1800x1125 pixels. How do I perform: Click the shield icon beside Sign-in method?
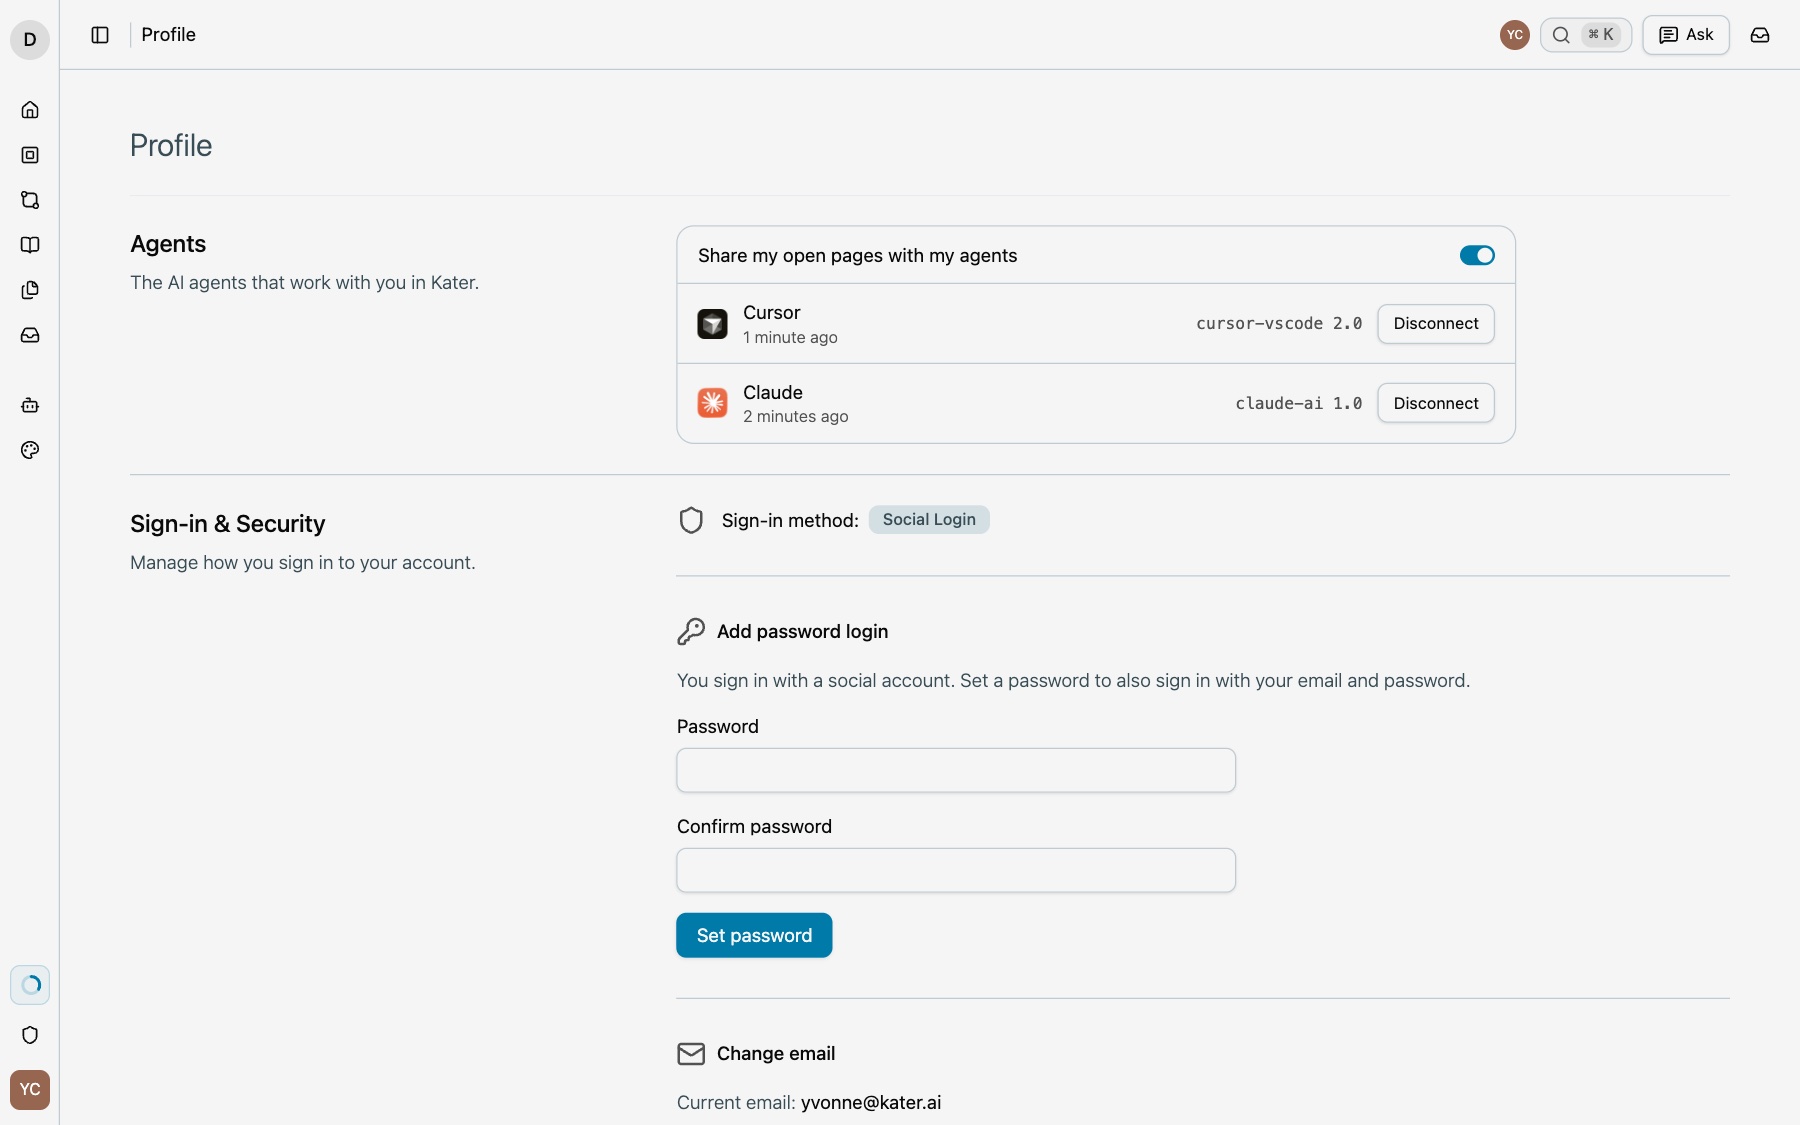point(691,520)
